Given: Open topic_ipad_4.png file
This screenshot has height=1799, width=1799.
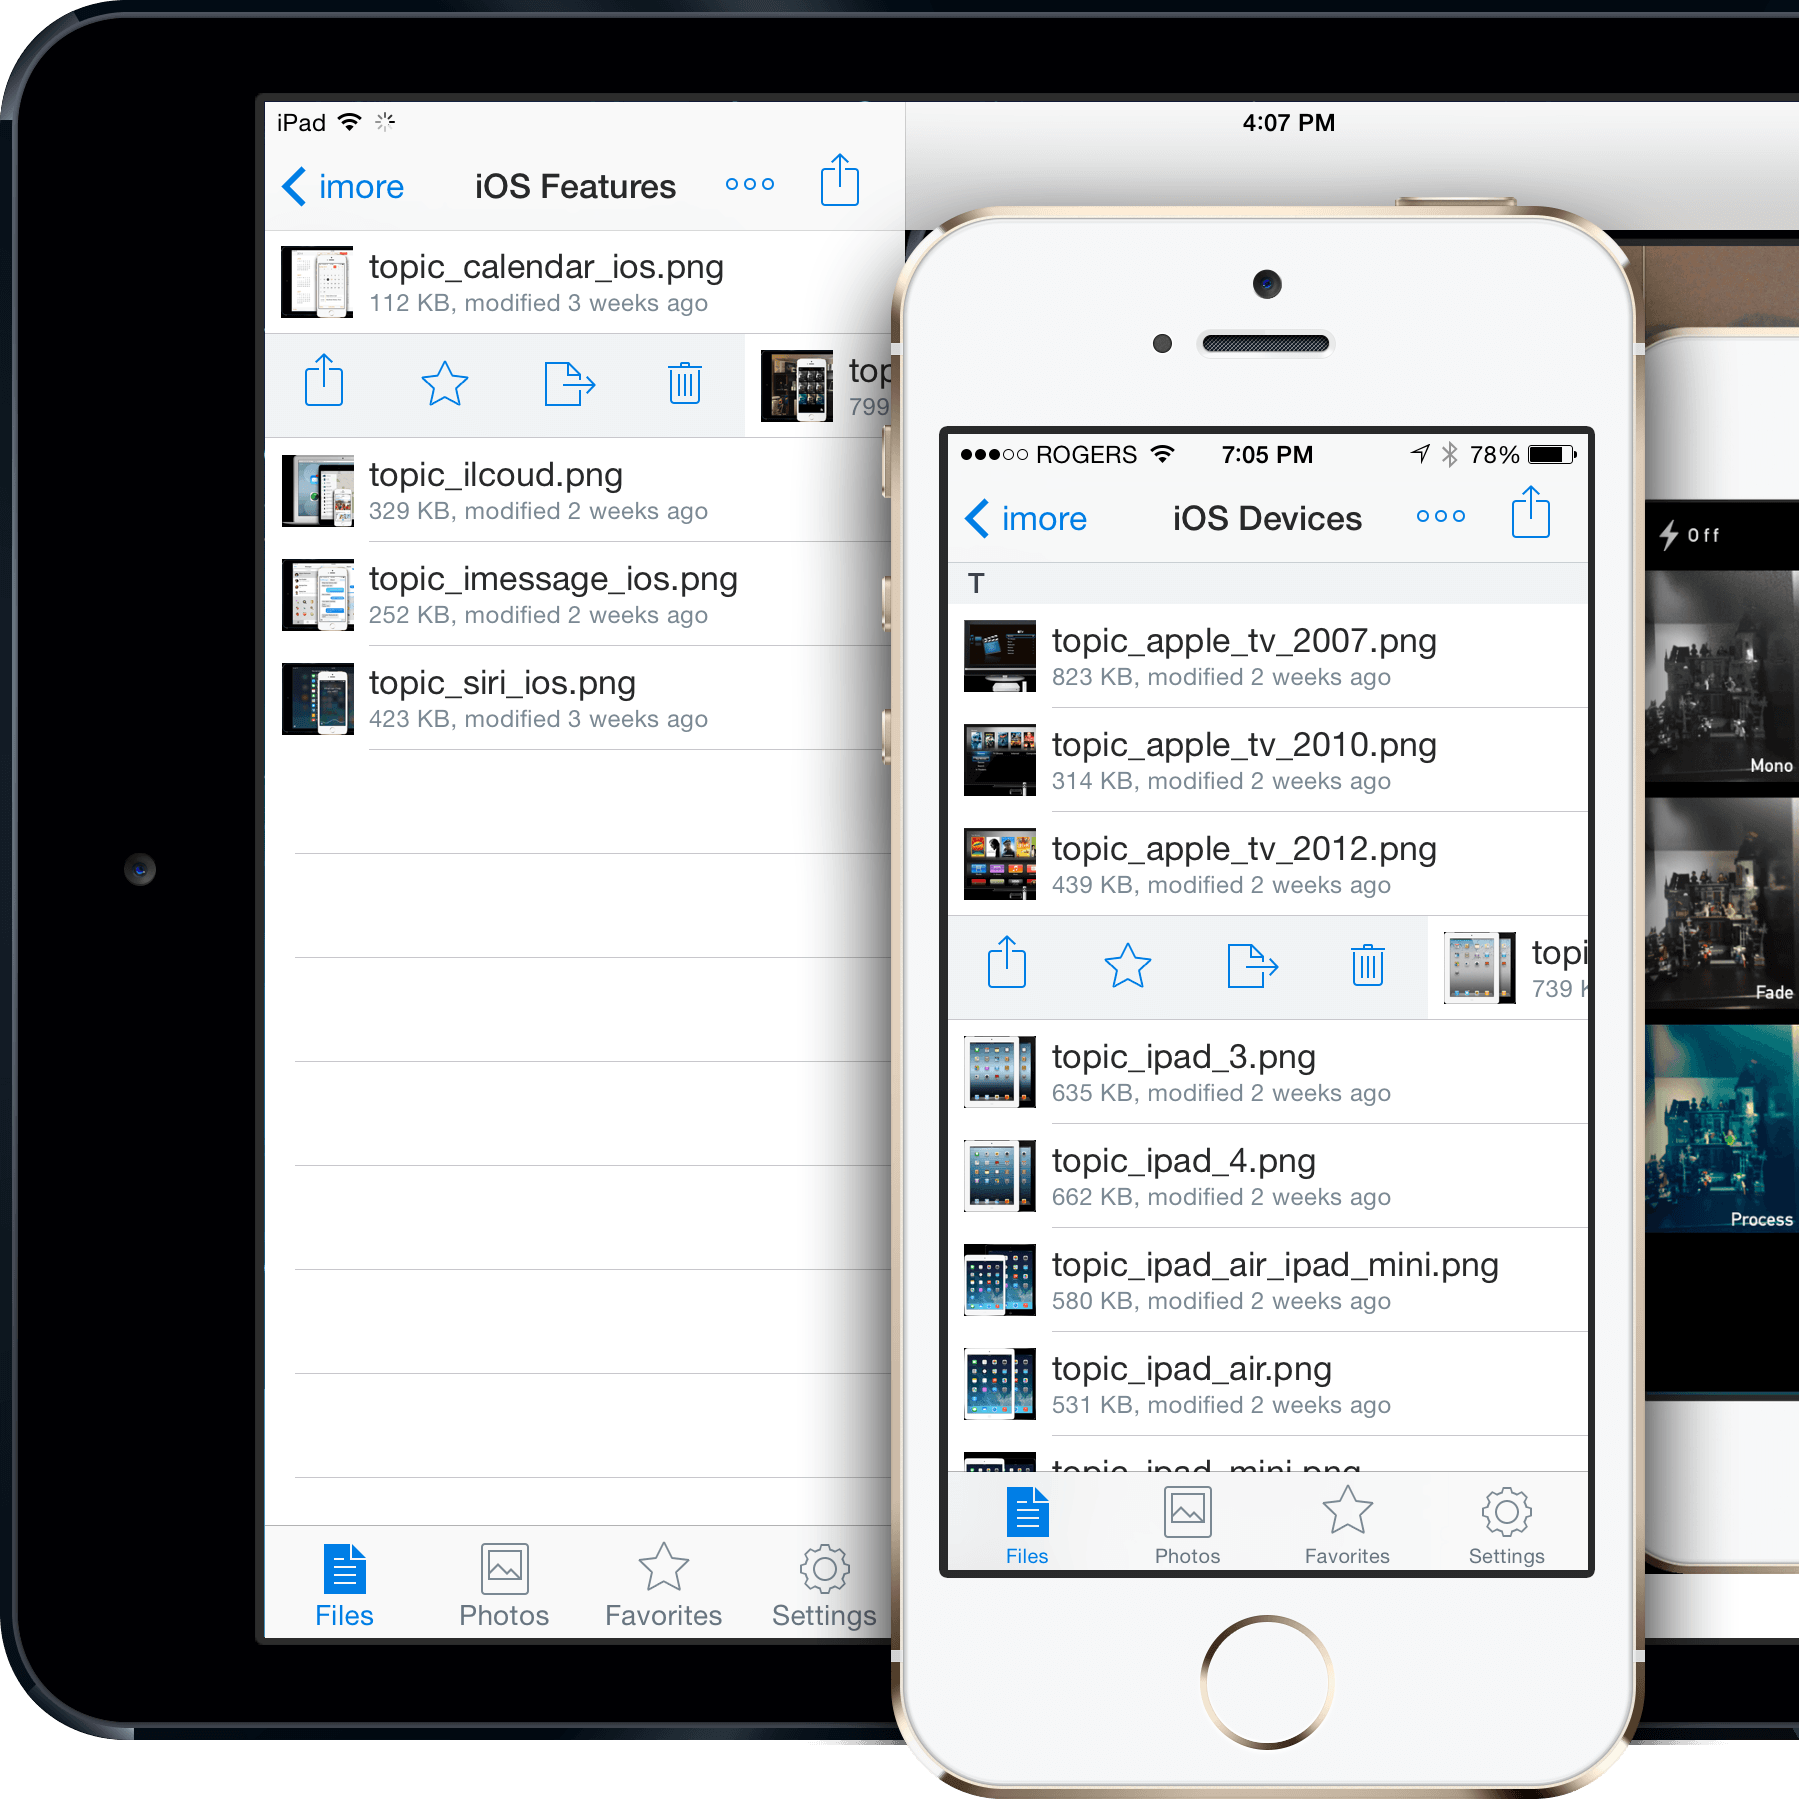Looking at the screenshot, I should [1268, 1176].
